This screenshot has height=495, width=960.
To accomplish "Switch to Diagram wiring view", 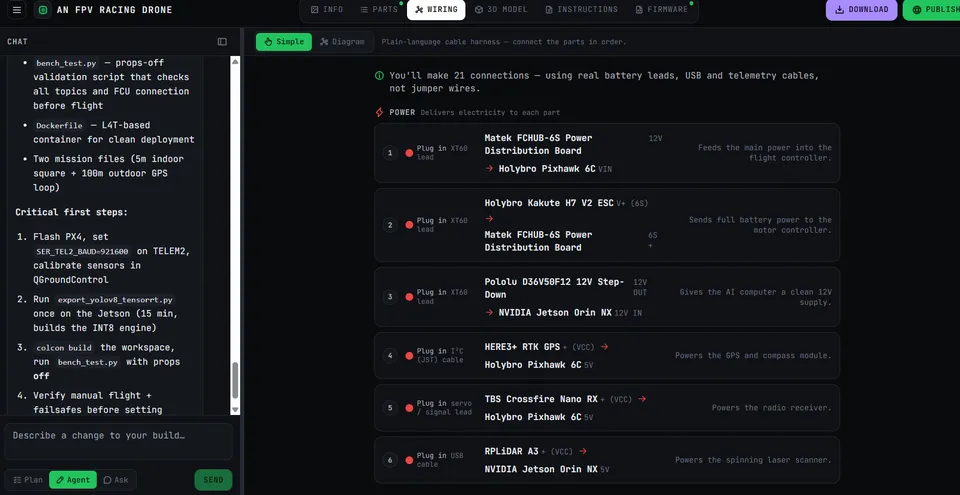I will tap(342, 42).
